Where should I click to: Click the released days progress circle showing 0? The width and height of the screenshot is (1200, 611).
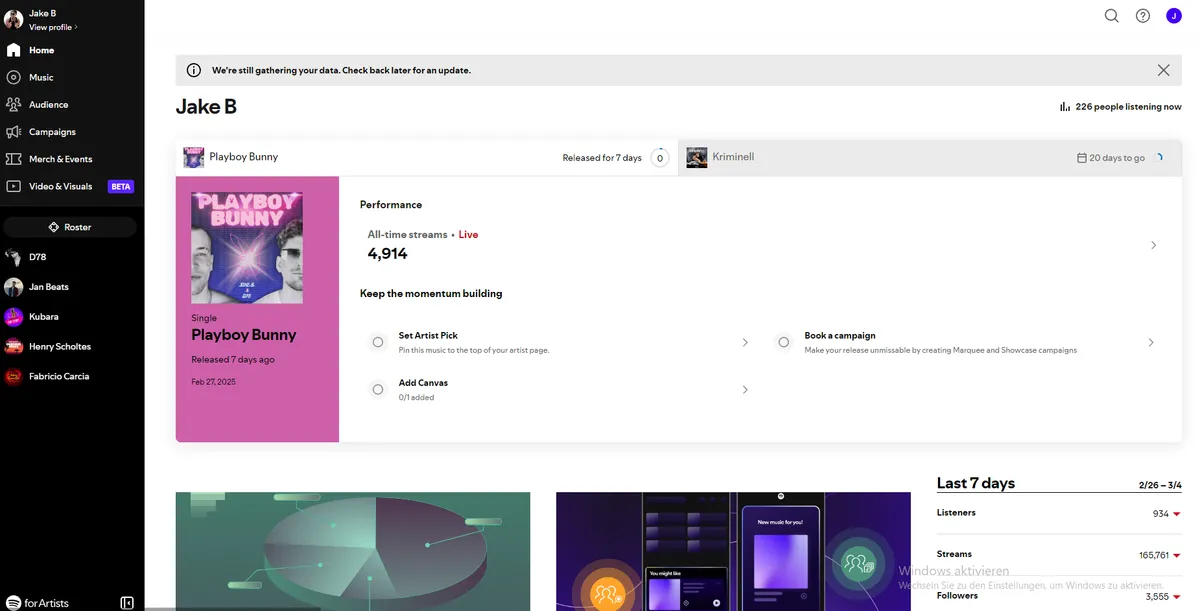[659, 157]
